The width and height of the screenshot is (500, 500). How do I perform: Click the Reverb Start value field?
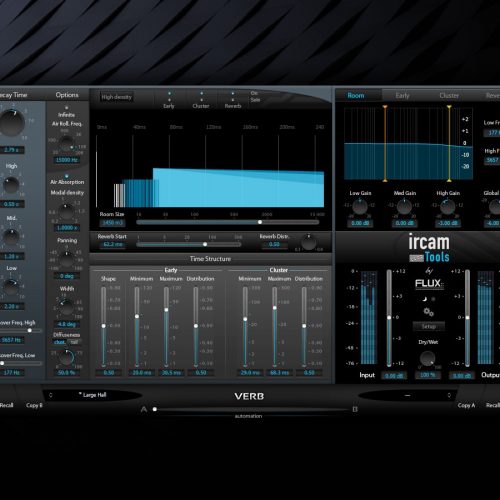pos(113,244)
